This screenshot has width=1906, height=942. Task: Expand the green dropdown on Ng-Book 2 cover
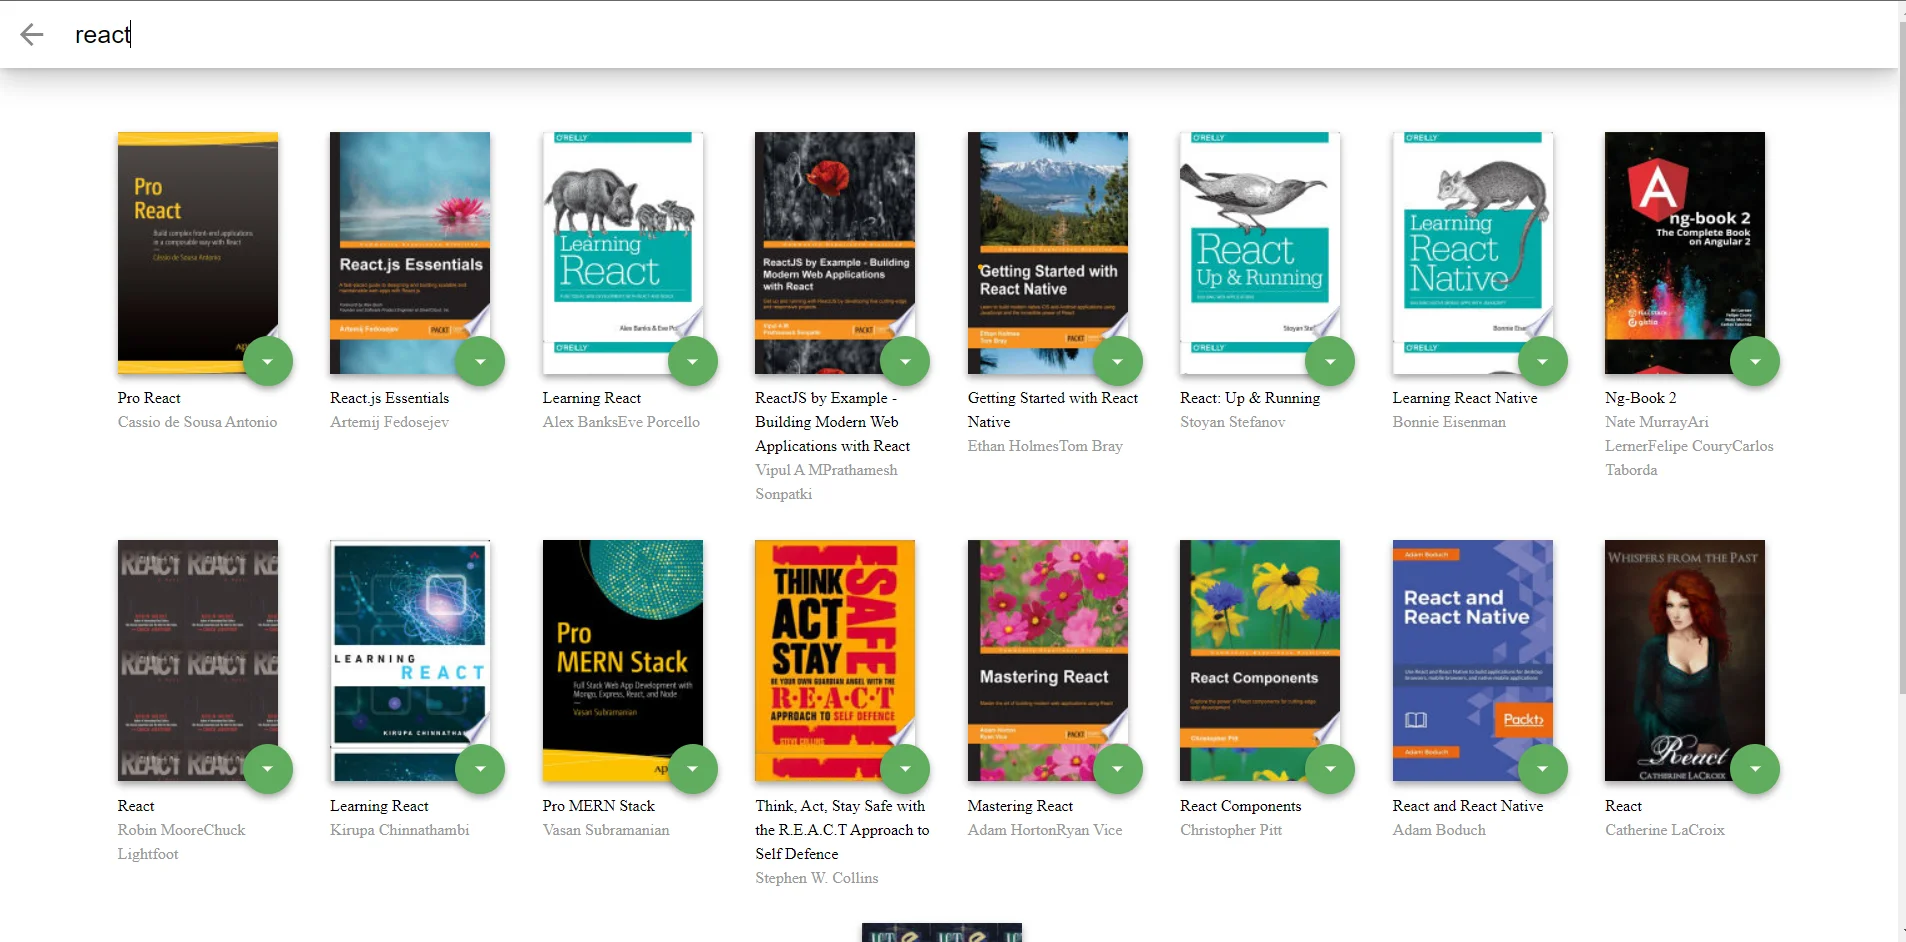(1755, 361)
